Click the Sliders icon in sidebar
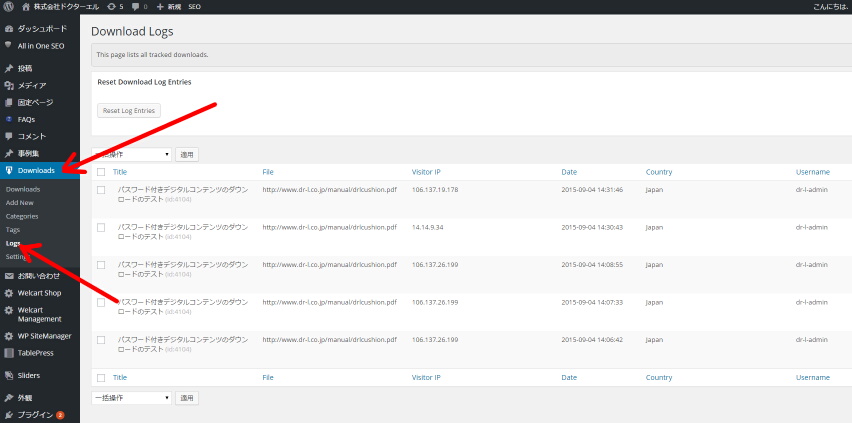 tap(9, 375)
